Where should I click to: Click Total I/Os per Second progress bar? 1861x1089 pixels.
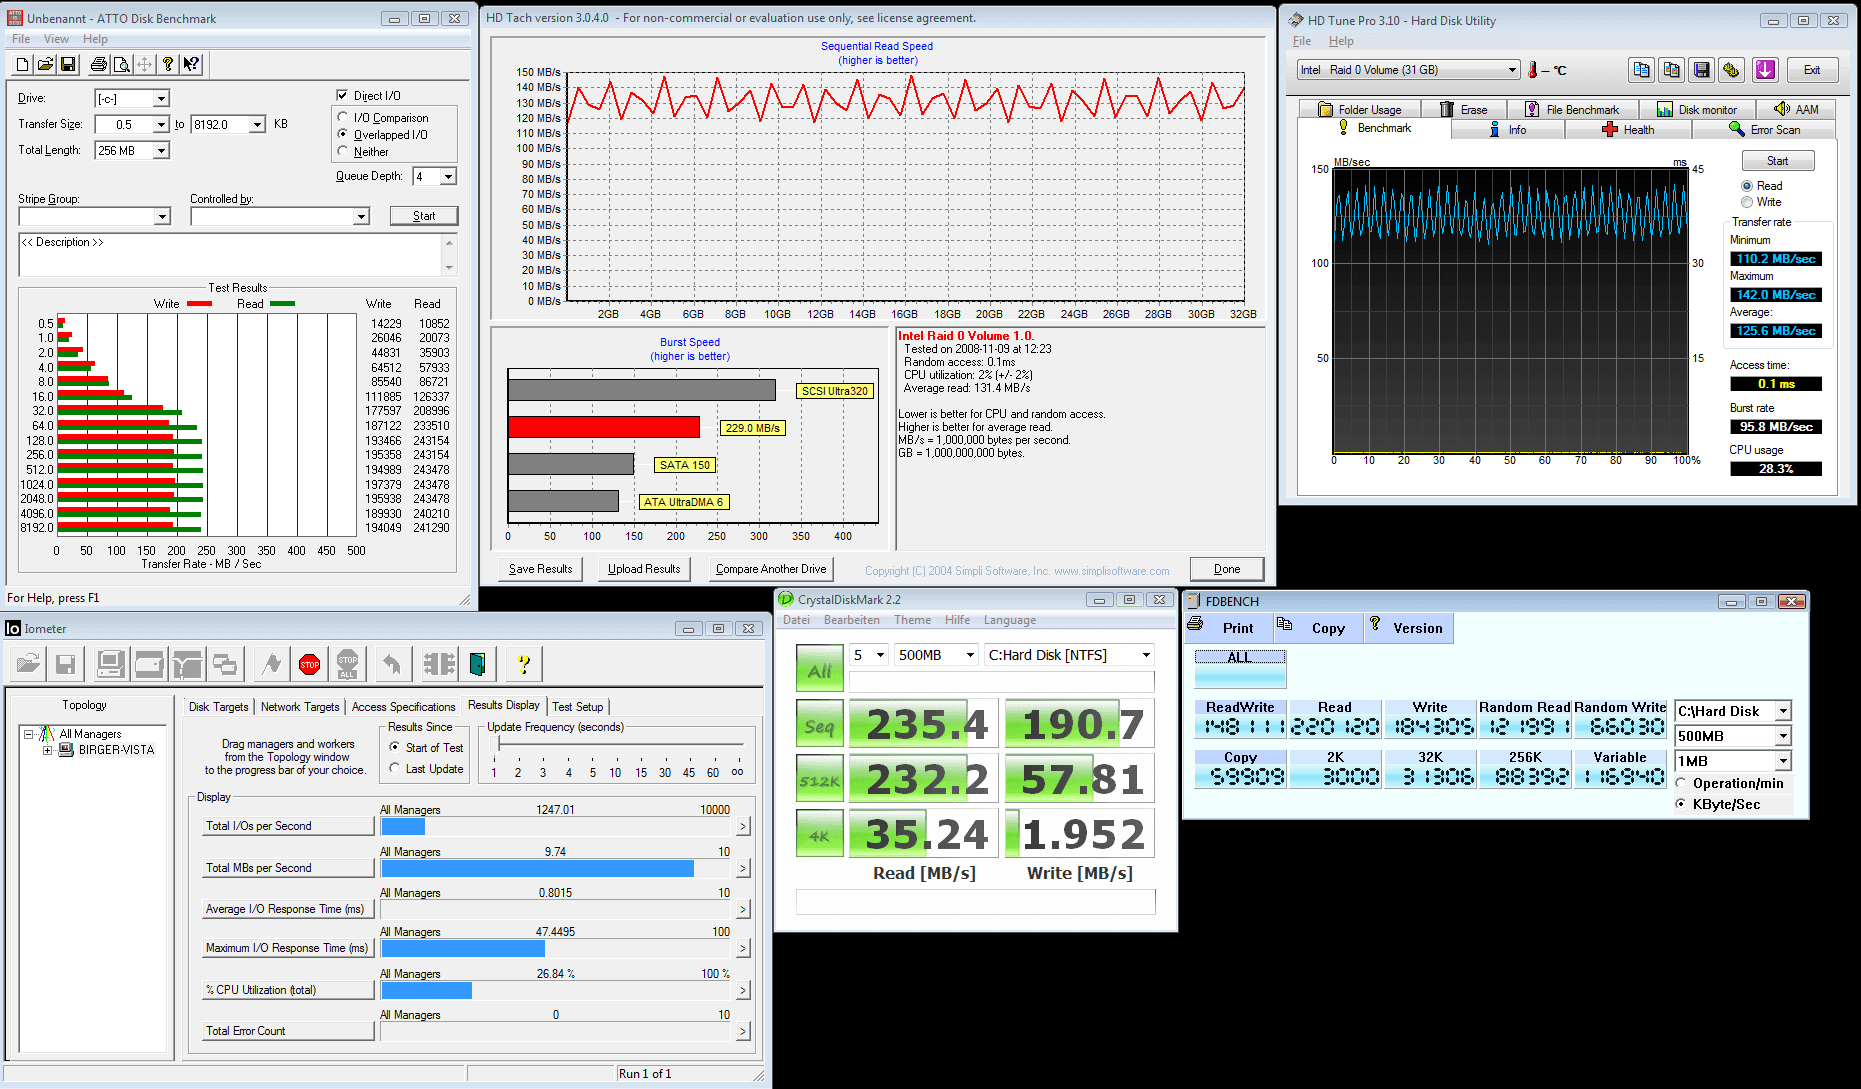coord(558,827)
